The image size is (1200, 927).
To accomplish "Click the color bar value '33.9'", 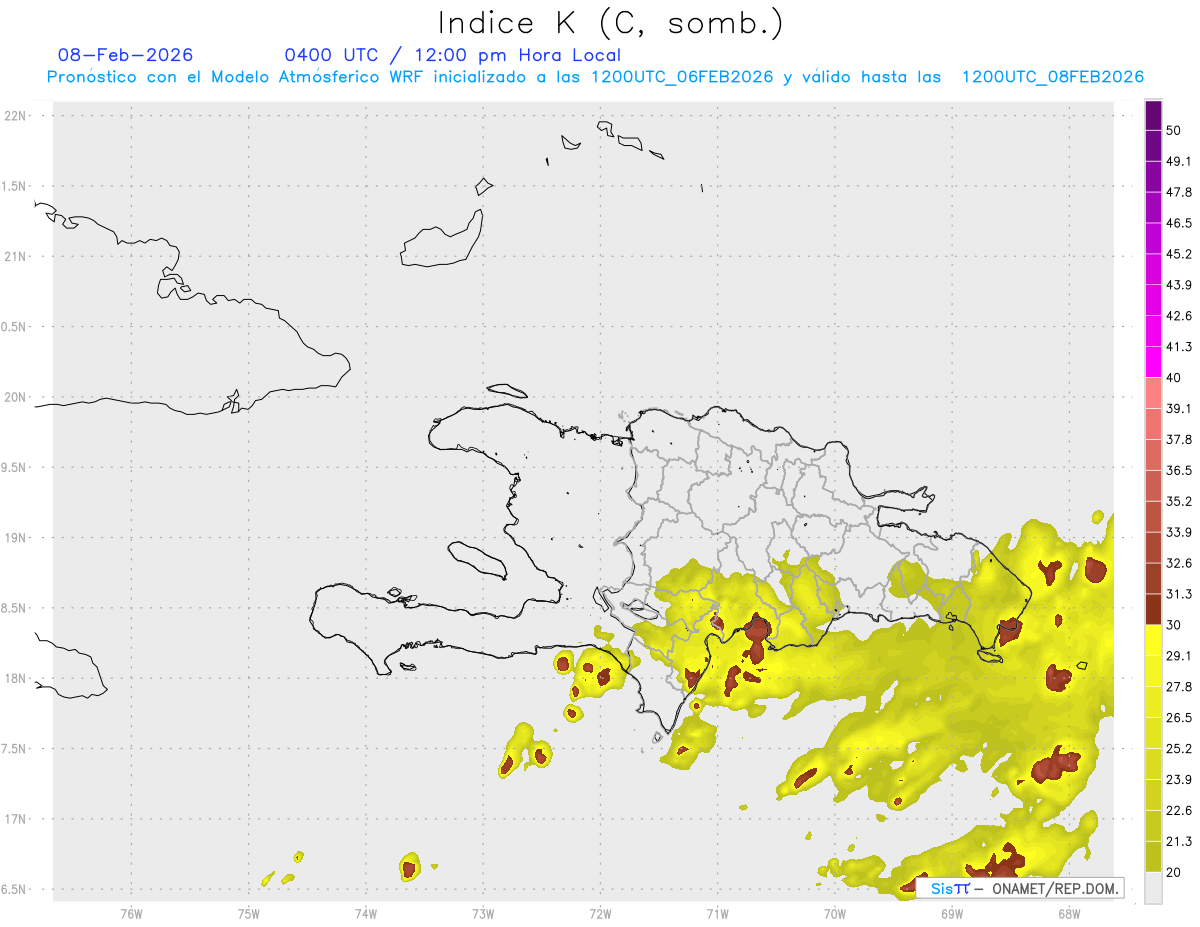I will tap(1179, 532).
